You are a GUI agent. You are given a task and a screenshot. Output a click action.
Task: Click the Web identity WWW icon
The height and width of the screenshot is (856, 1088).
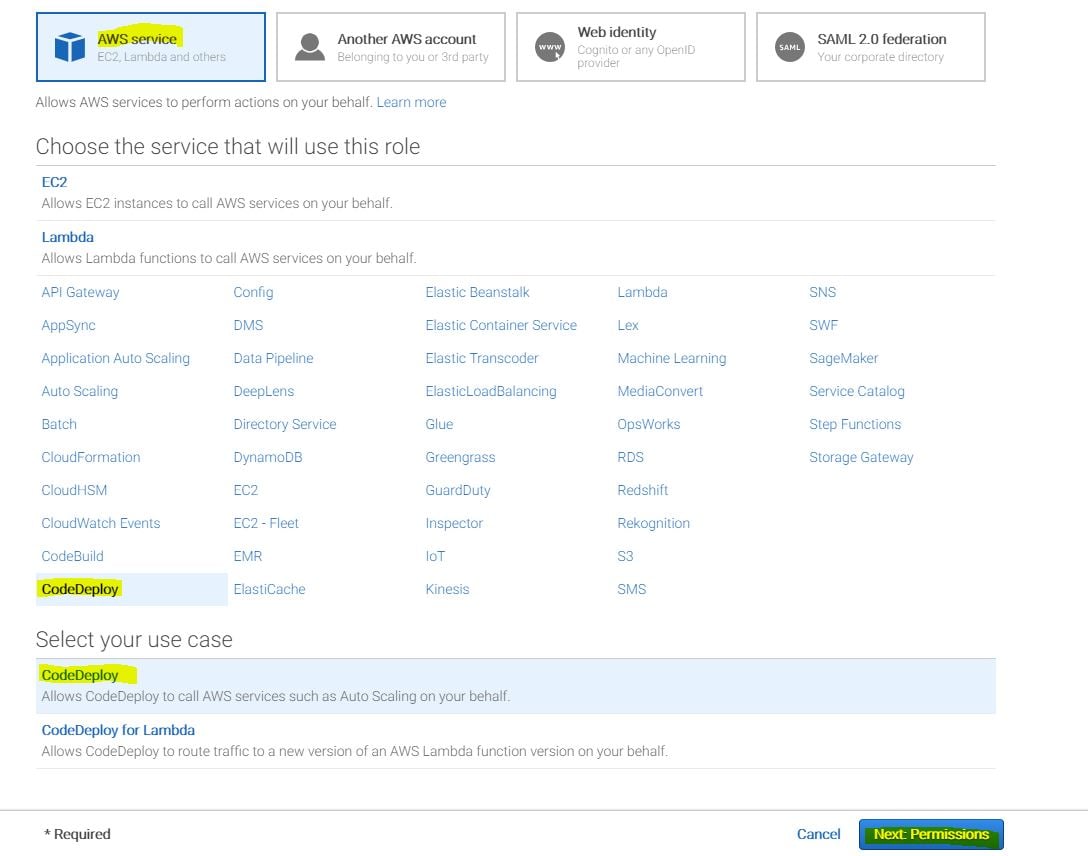coord(550,47)
